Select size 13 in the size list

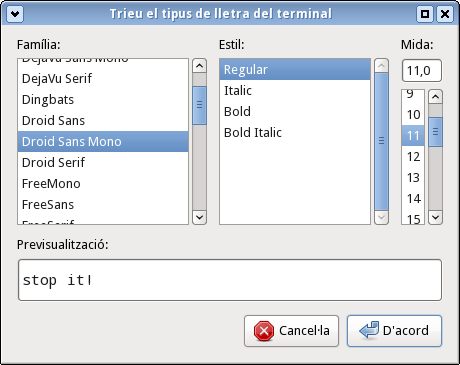pyautogui.click(x=413, y=177)
